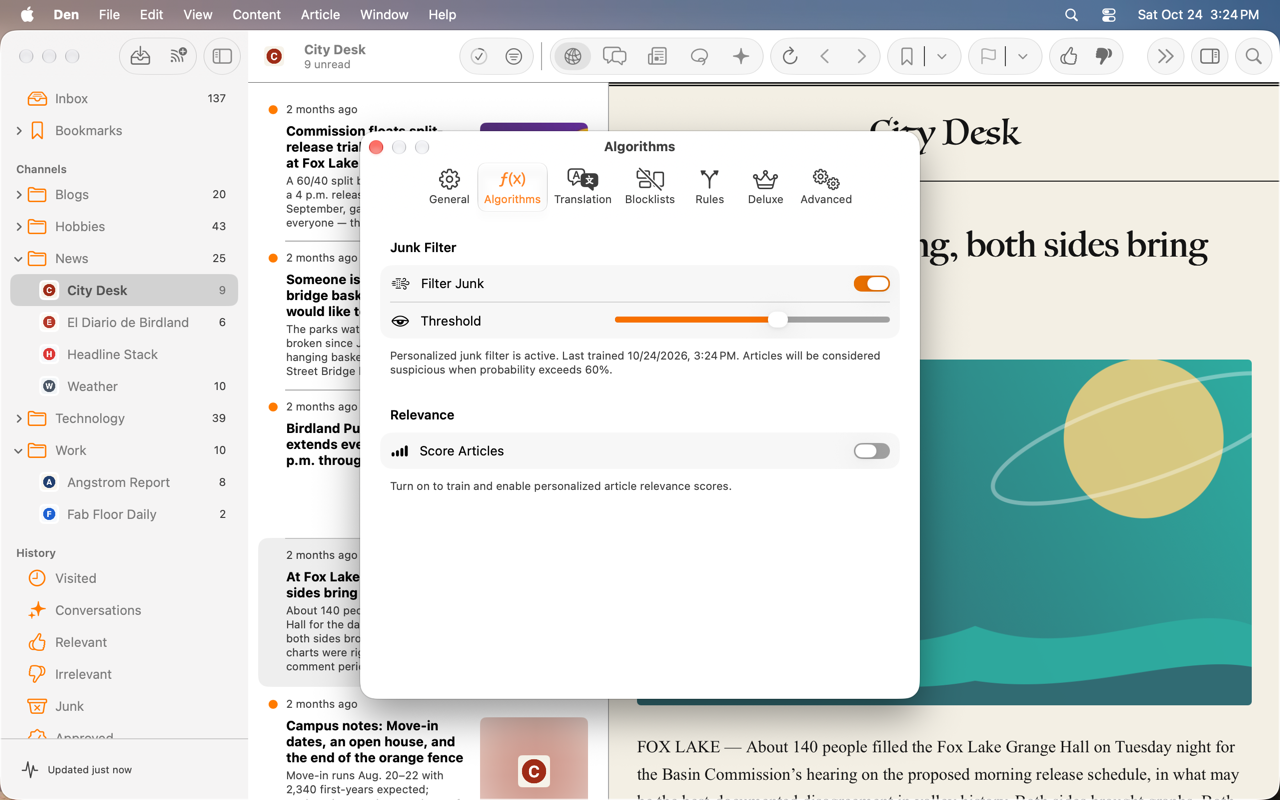Open the flag dropdown arrow
This screenshot has width=1280, height=800.
(1022, 57)
